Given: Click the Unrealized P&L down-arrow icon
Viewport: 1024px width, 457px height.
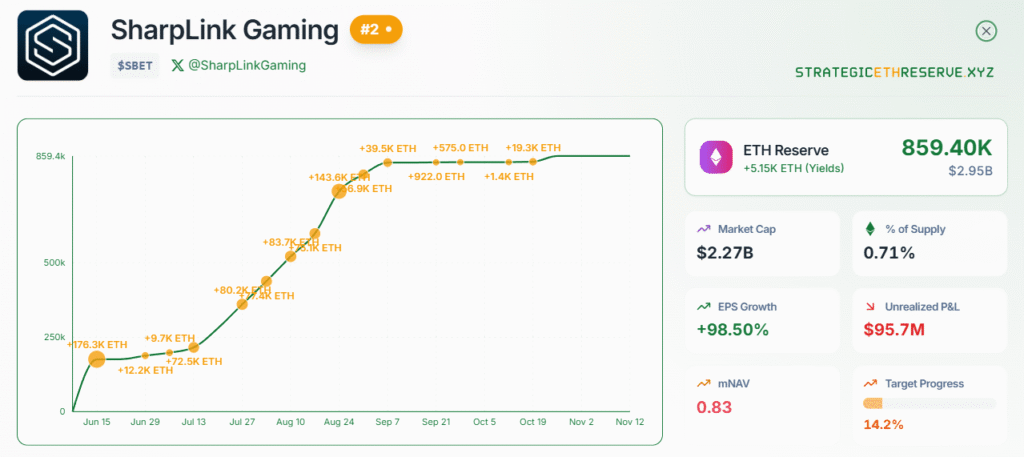Looking at the screenshot, I should pos(870,306).
